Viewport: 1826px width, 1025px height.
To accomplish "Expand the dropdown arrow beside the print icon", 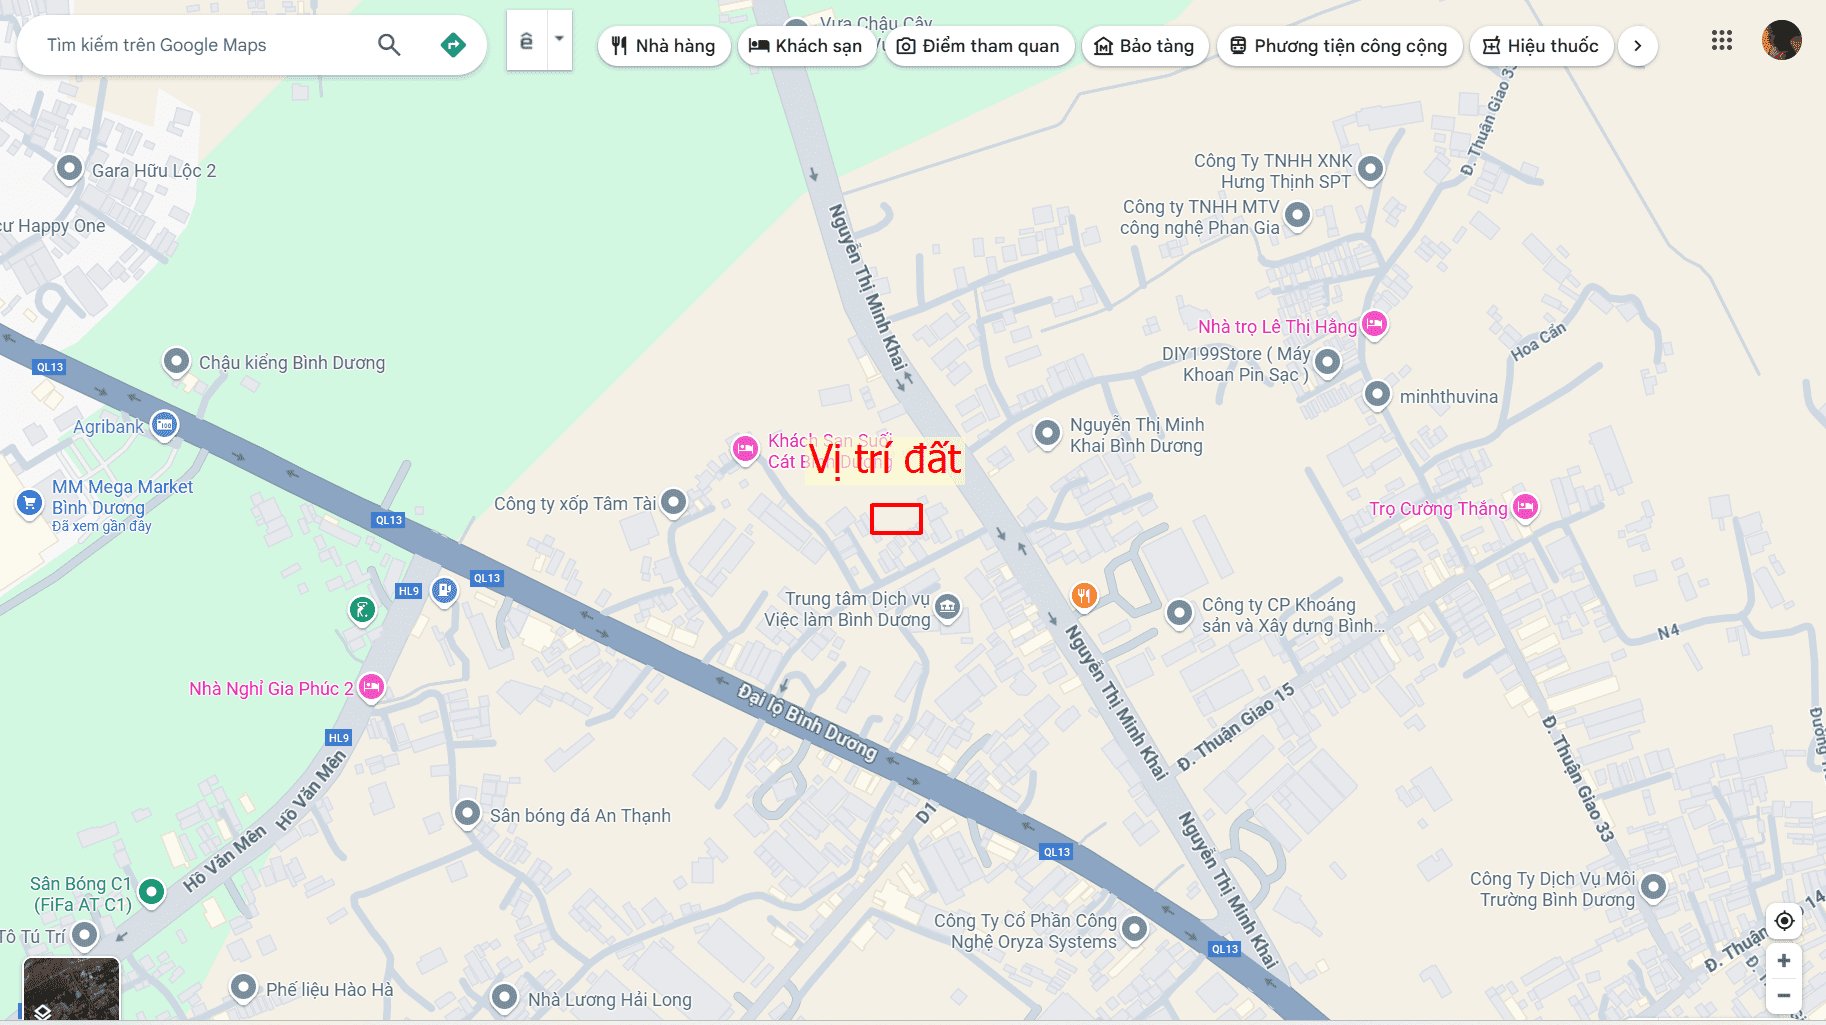I will tap(559, 40).
